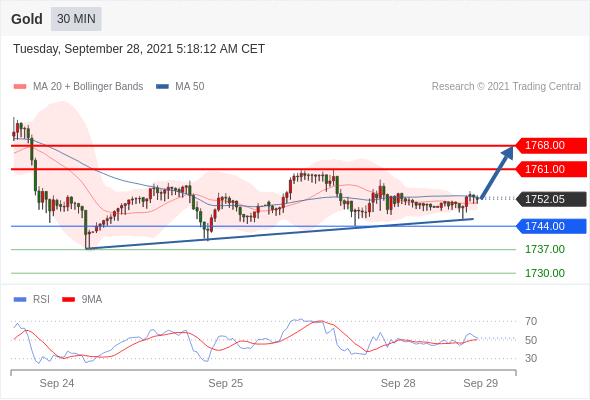Click the RSI 70 level label
Viewport: 590px width, 400px height.
click(531, 321)
